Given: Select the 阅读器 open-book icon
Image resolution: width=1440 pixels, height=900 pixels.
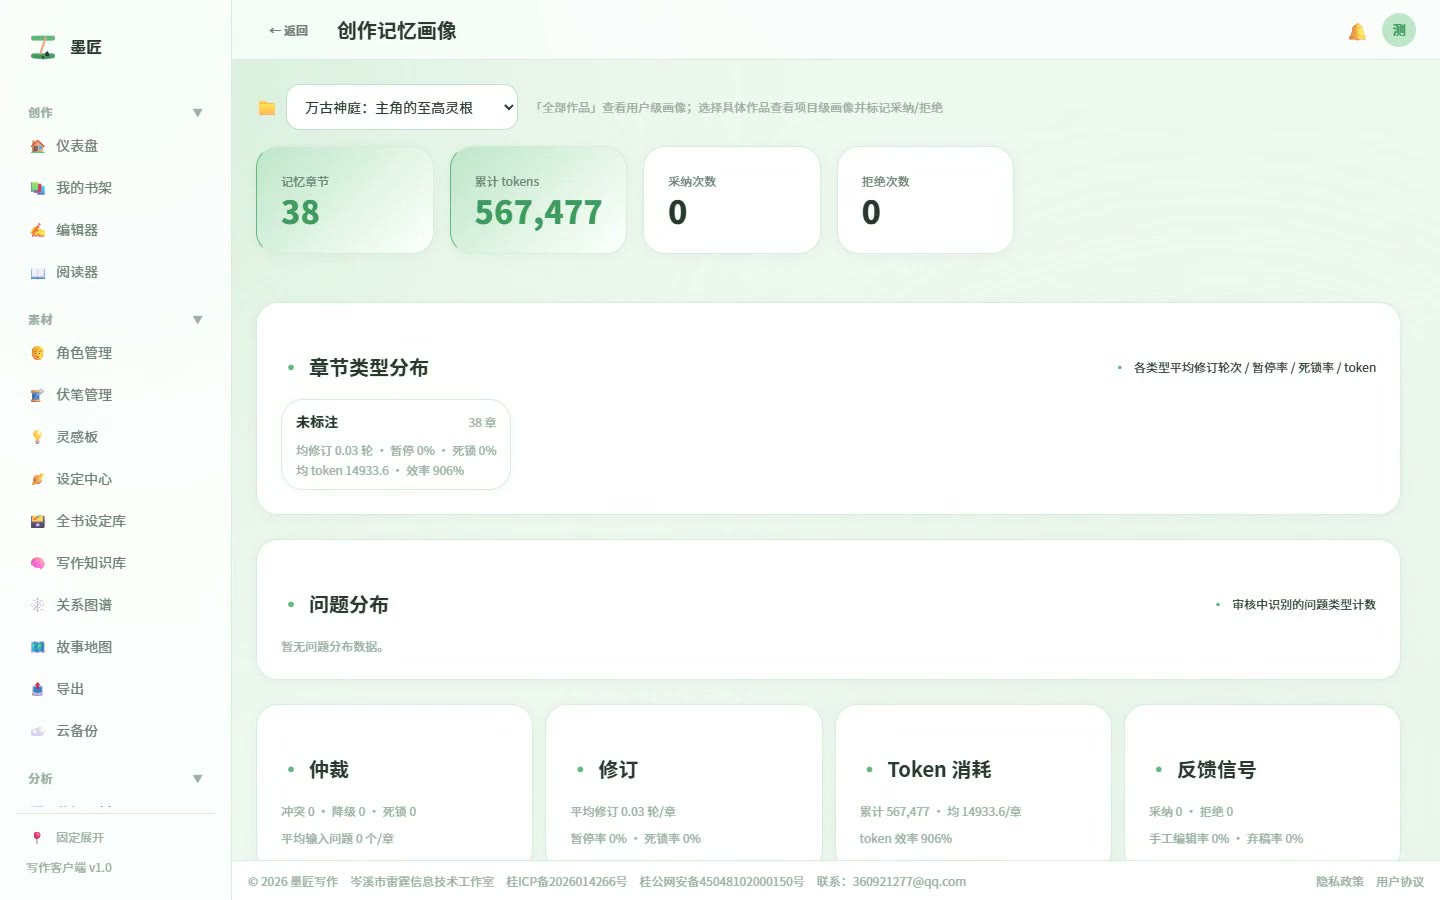Looking at the screenshot, I should tap(37, 272).
